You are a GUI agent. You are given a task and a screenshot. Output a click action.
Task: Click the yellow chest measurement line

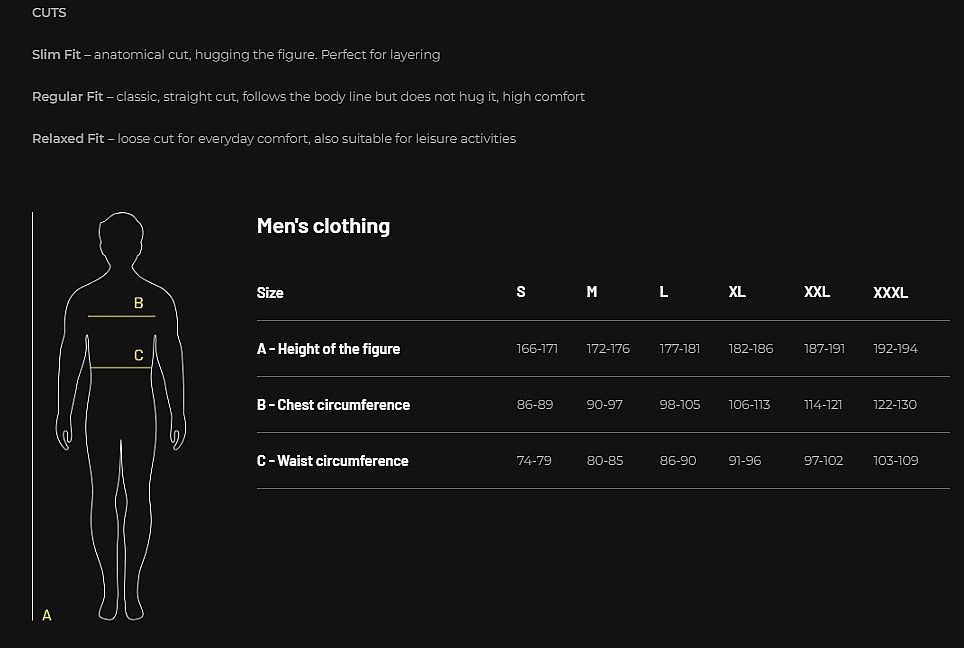121,316
